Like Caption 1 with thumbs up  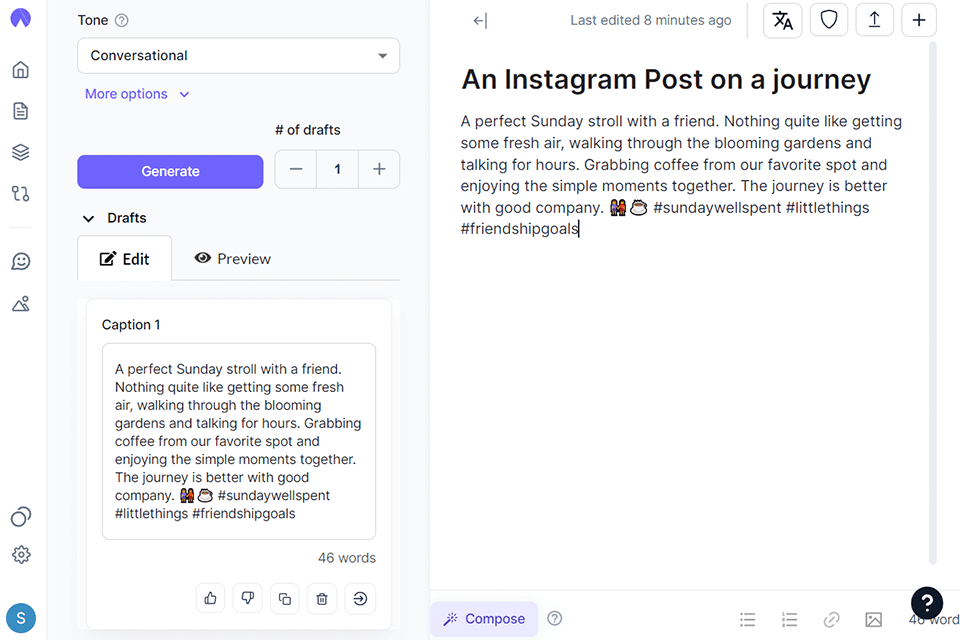211,598
